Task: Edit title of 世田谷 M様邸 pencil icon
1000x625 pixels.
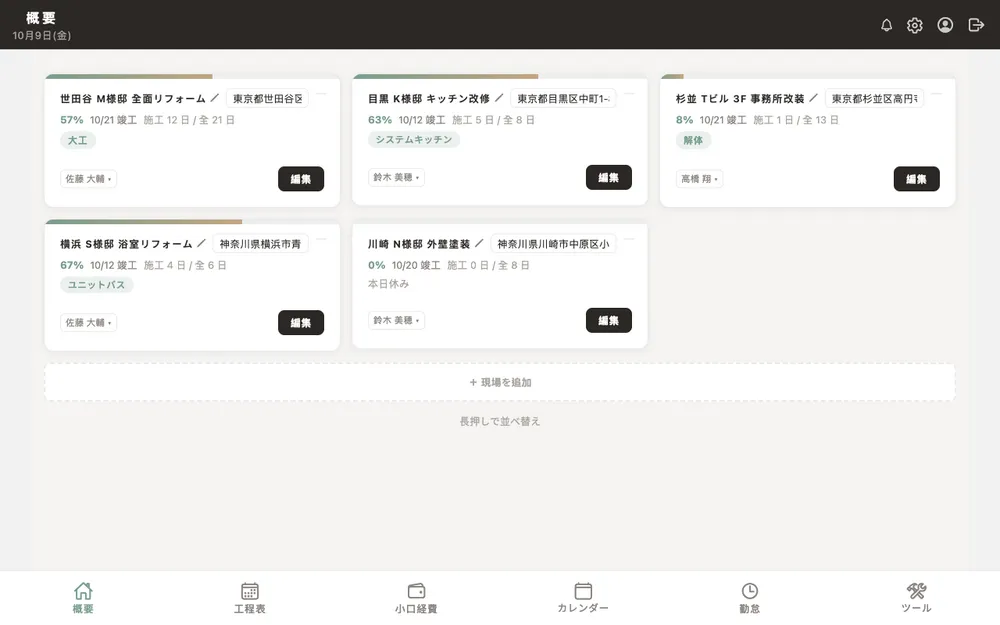Action: click(x=215, y=98)
